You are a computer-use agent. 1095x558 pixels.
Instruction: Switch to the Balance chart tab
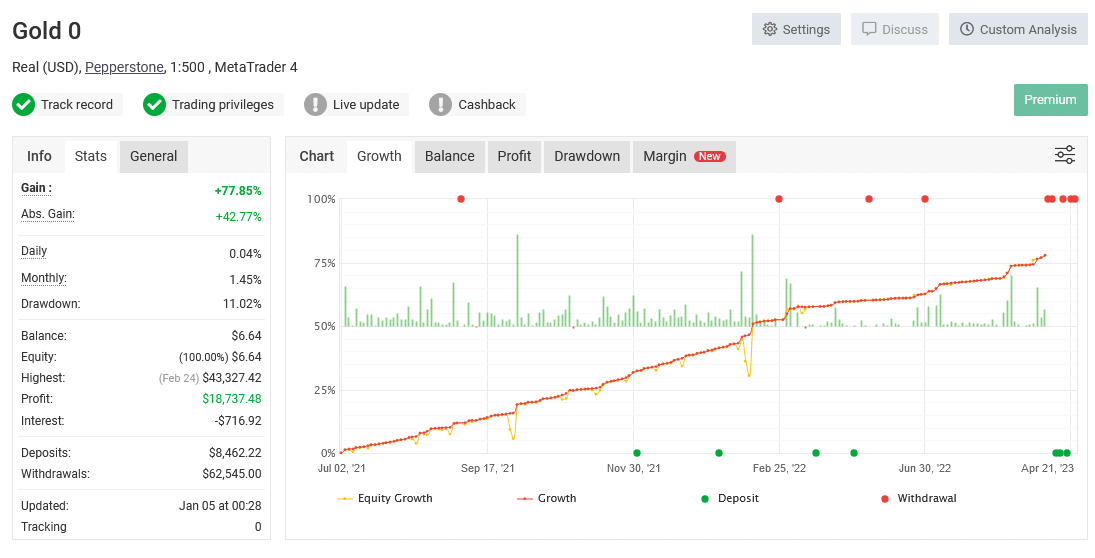coord(449,156)
